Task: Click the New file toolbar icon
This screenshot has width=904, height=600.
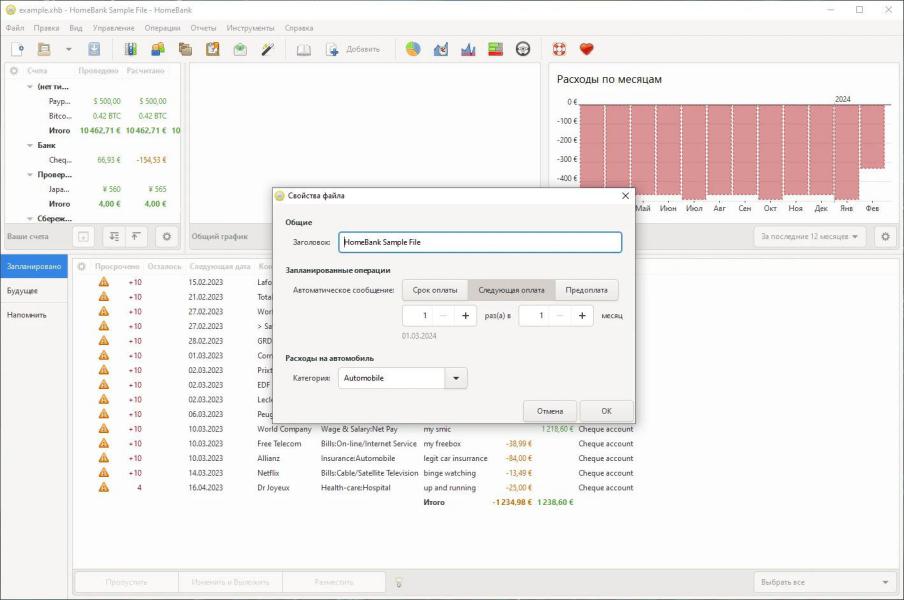Action: click(17, 50)
